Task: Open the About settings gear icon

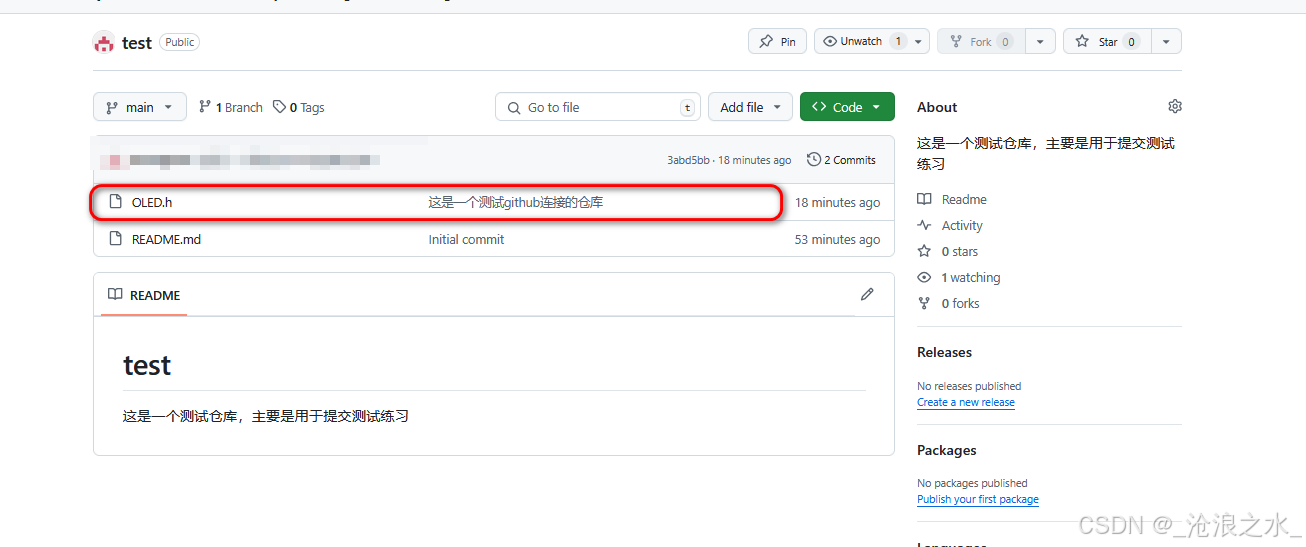Action: (x=1175, y=106)
